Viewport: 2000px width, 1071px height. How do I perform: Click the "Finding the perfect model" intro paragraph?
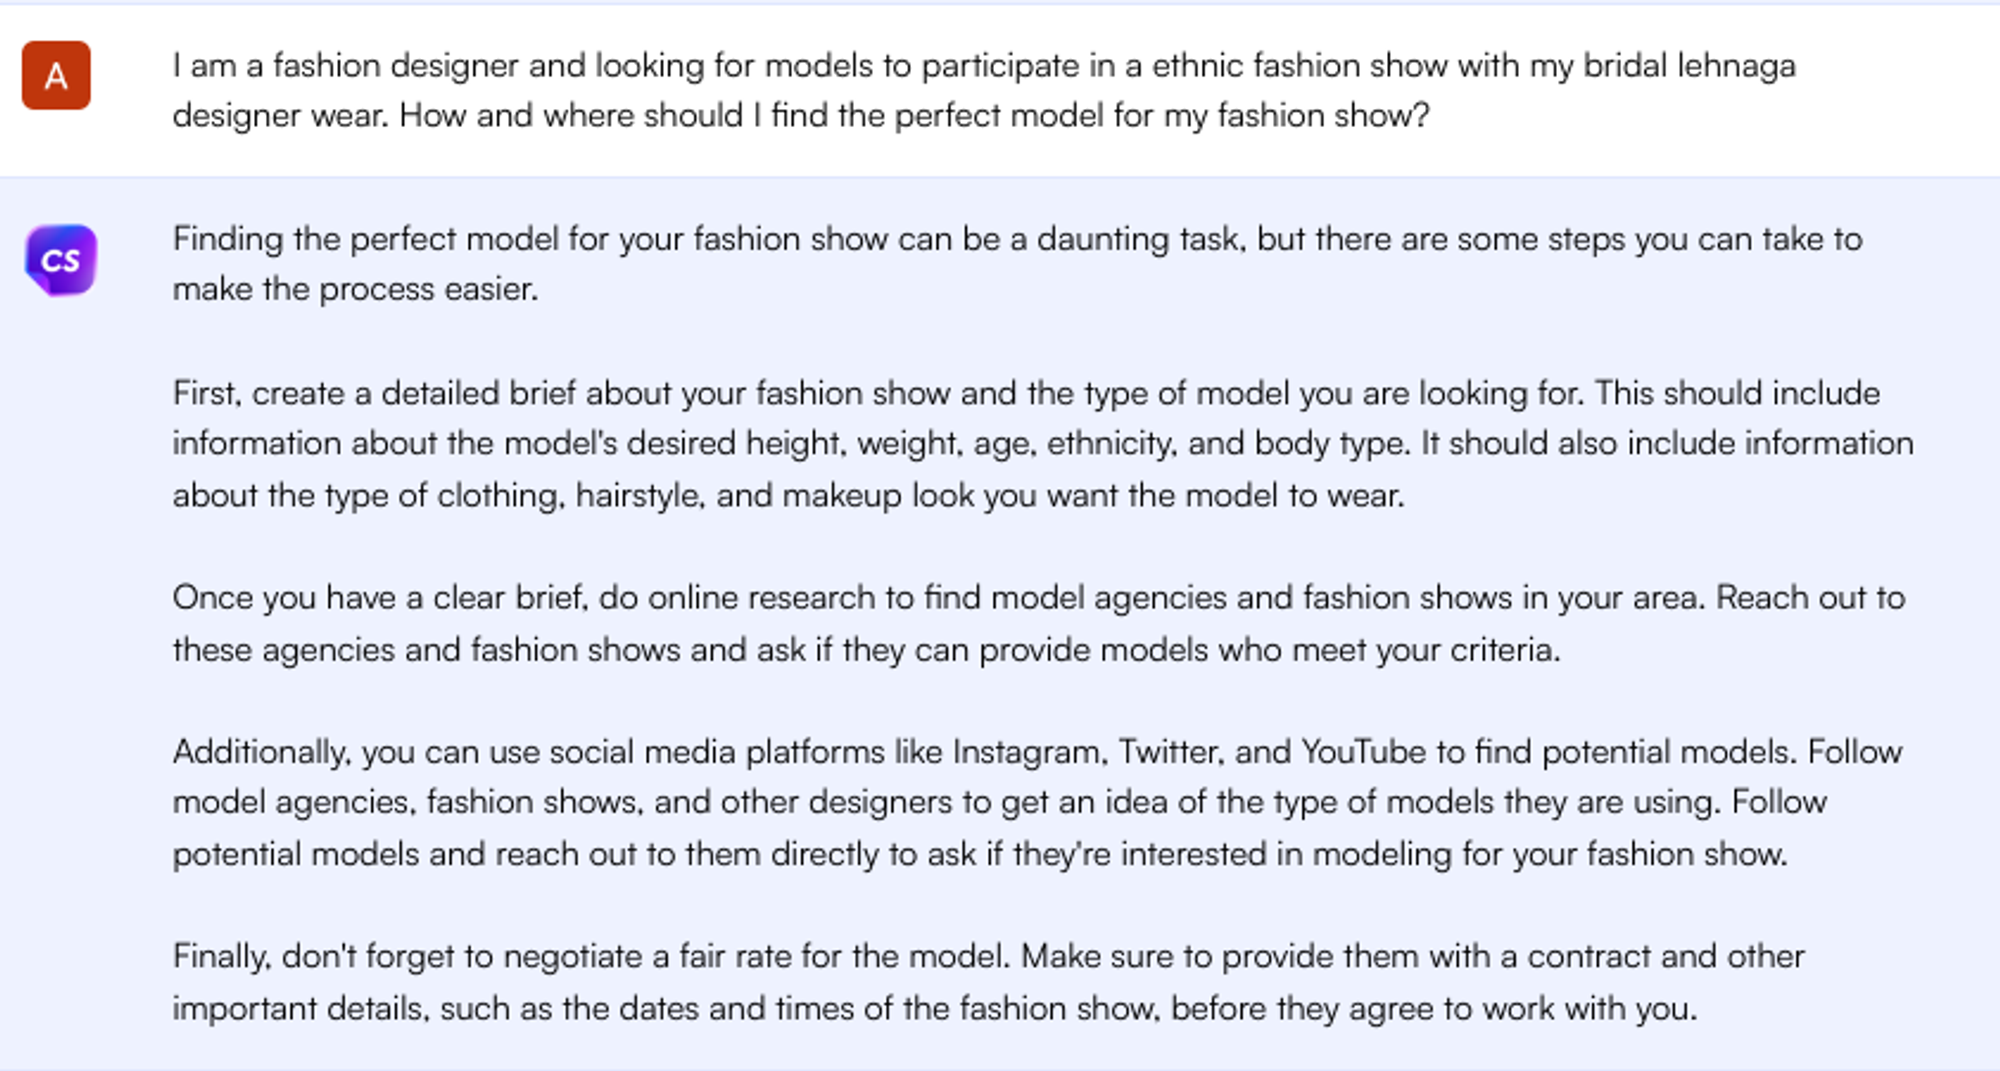[1016, 264]
